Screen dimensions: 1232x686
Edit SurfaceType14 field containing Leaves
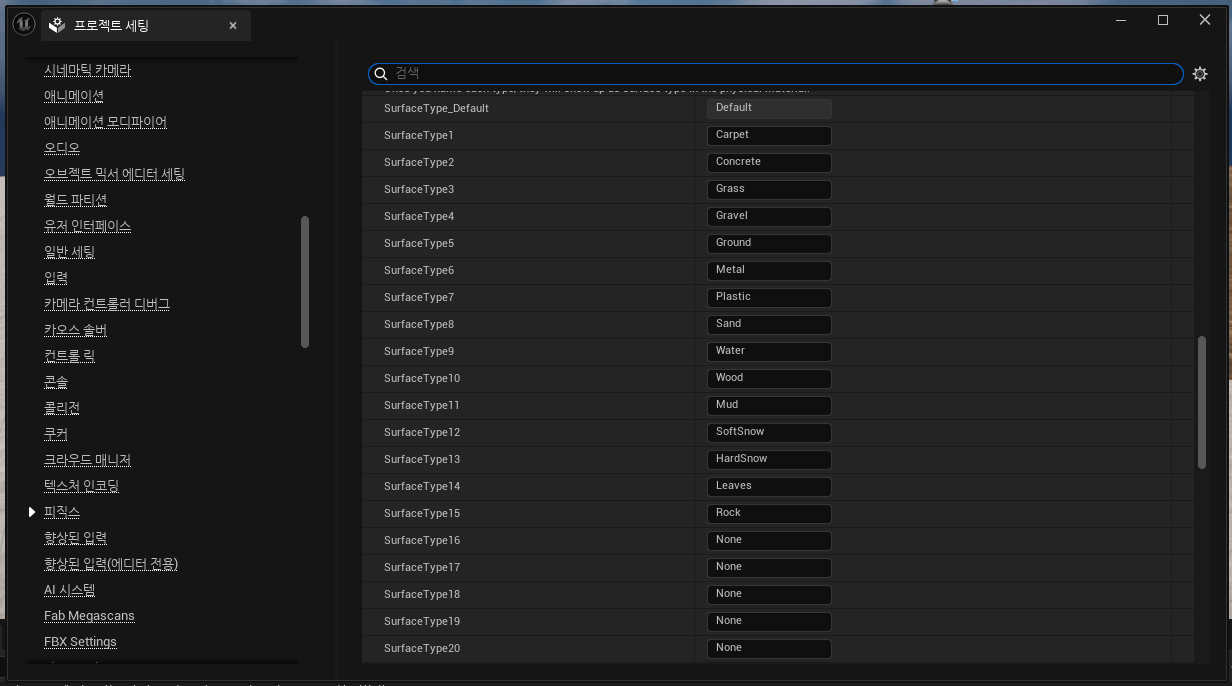coord(769,486)
